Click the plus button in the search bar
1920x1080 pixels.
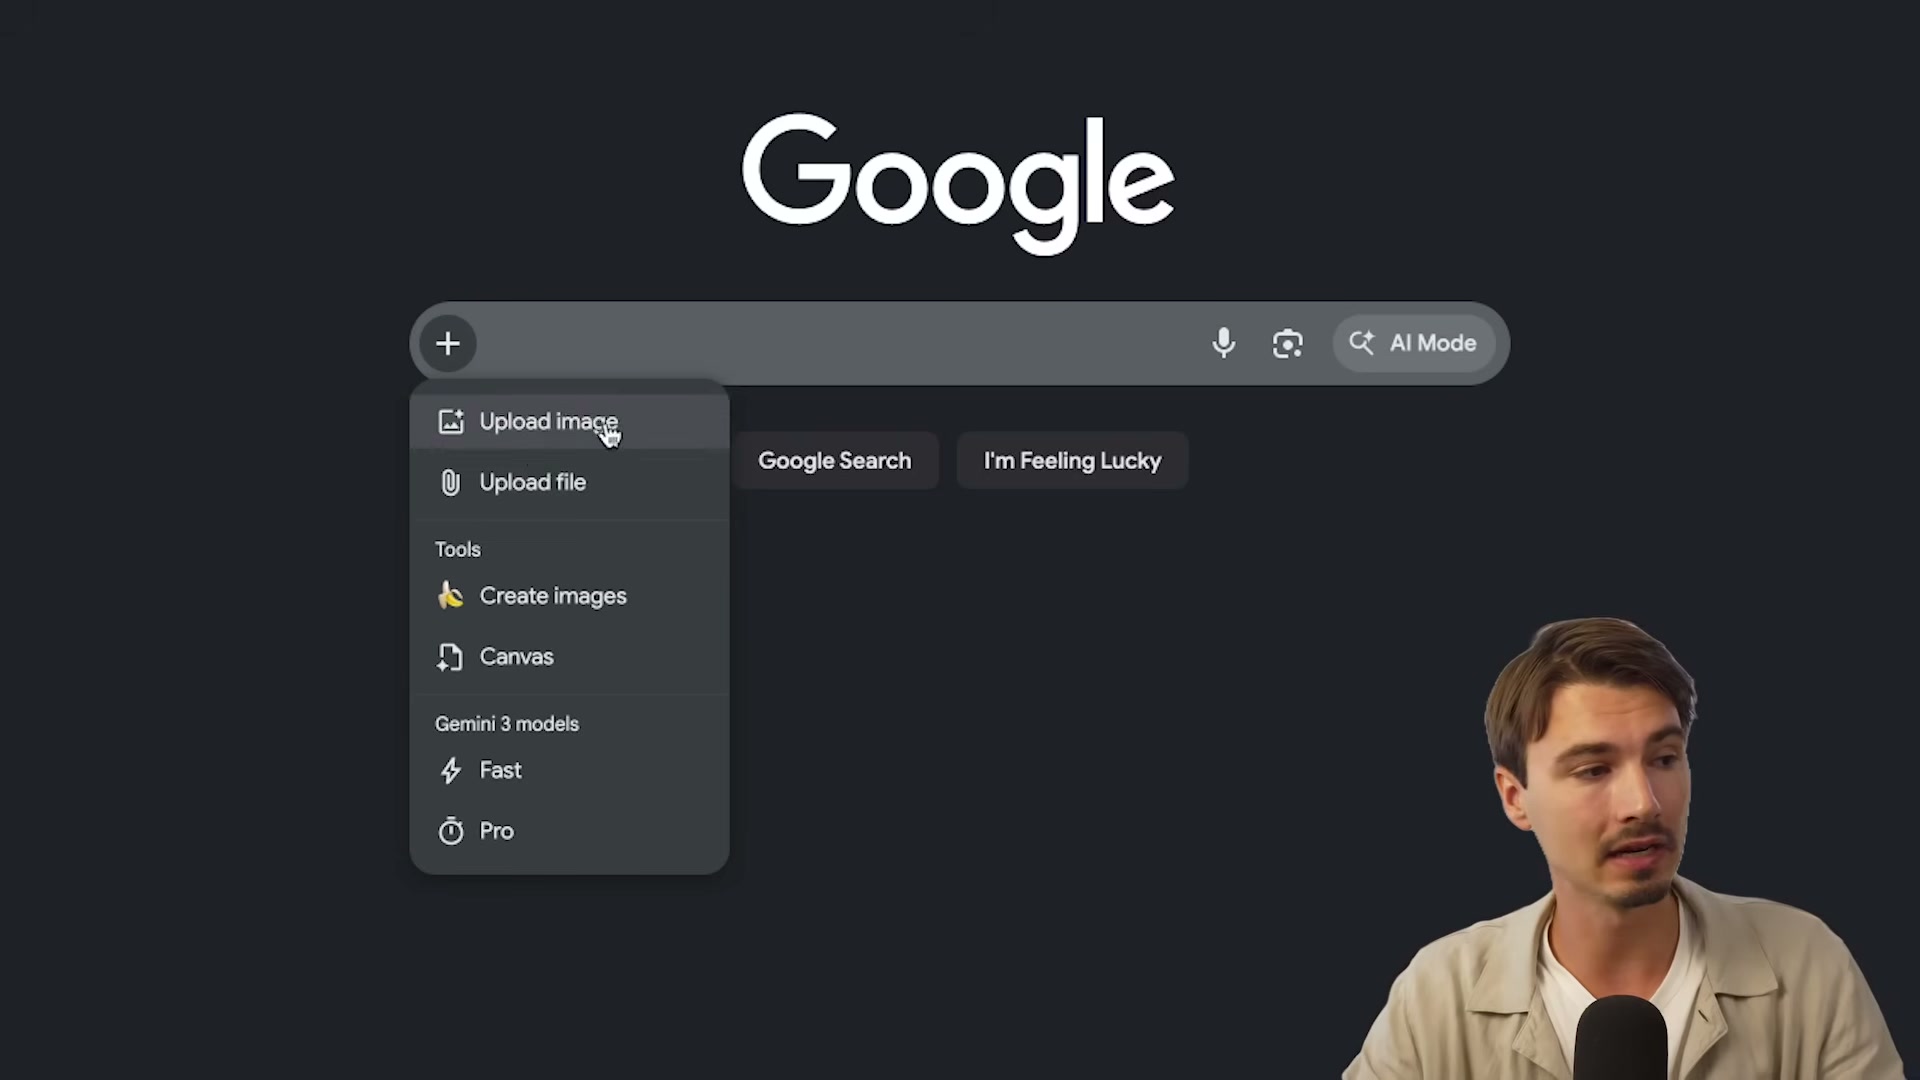(448, 344)
